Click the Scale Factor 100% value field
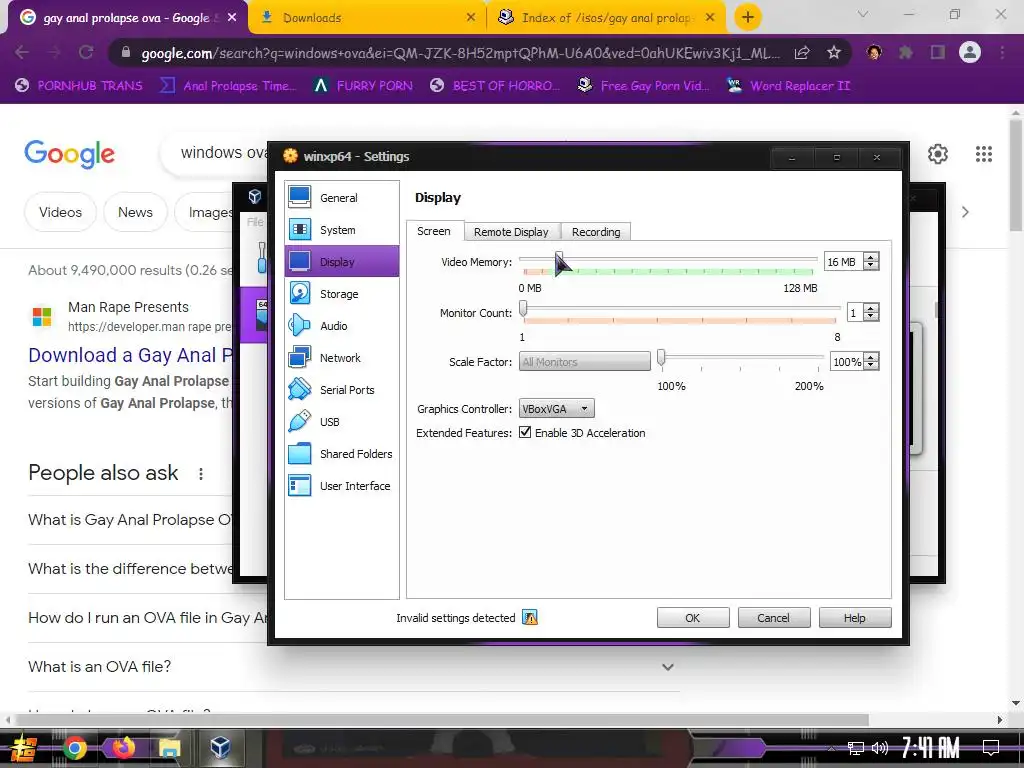Screen dimensions: 1024x768 click(846, 362)
